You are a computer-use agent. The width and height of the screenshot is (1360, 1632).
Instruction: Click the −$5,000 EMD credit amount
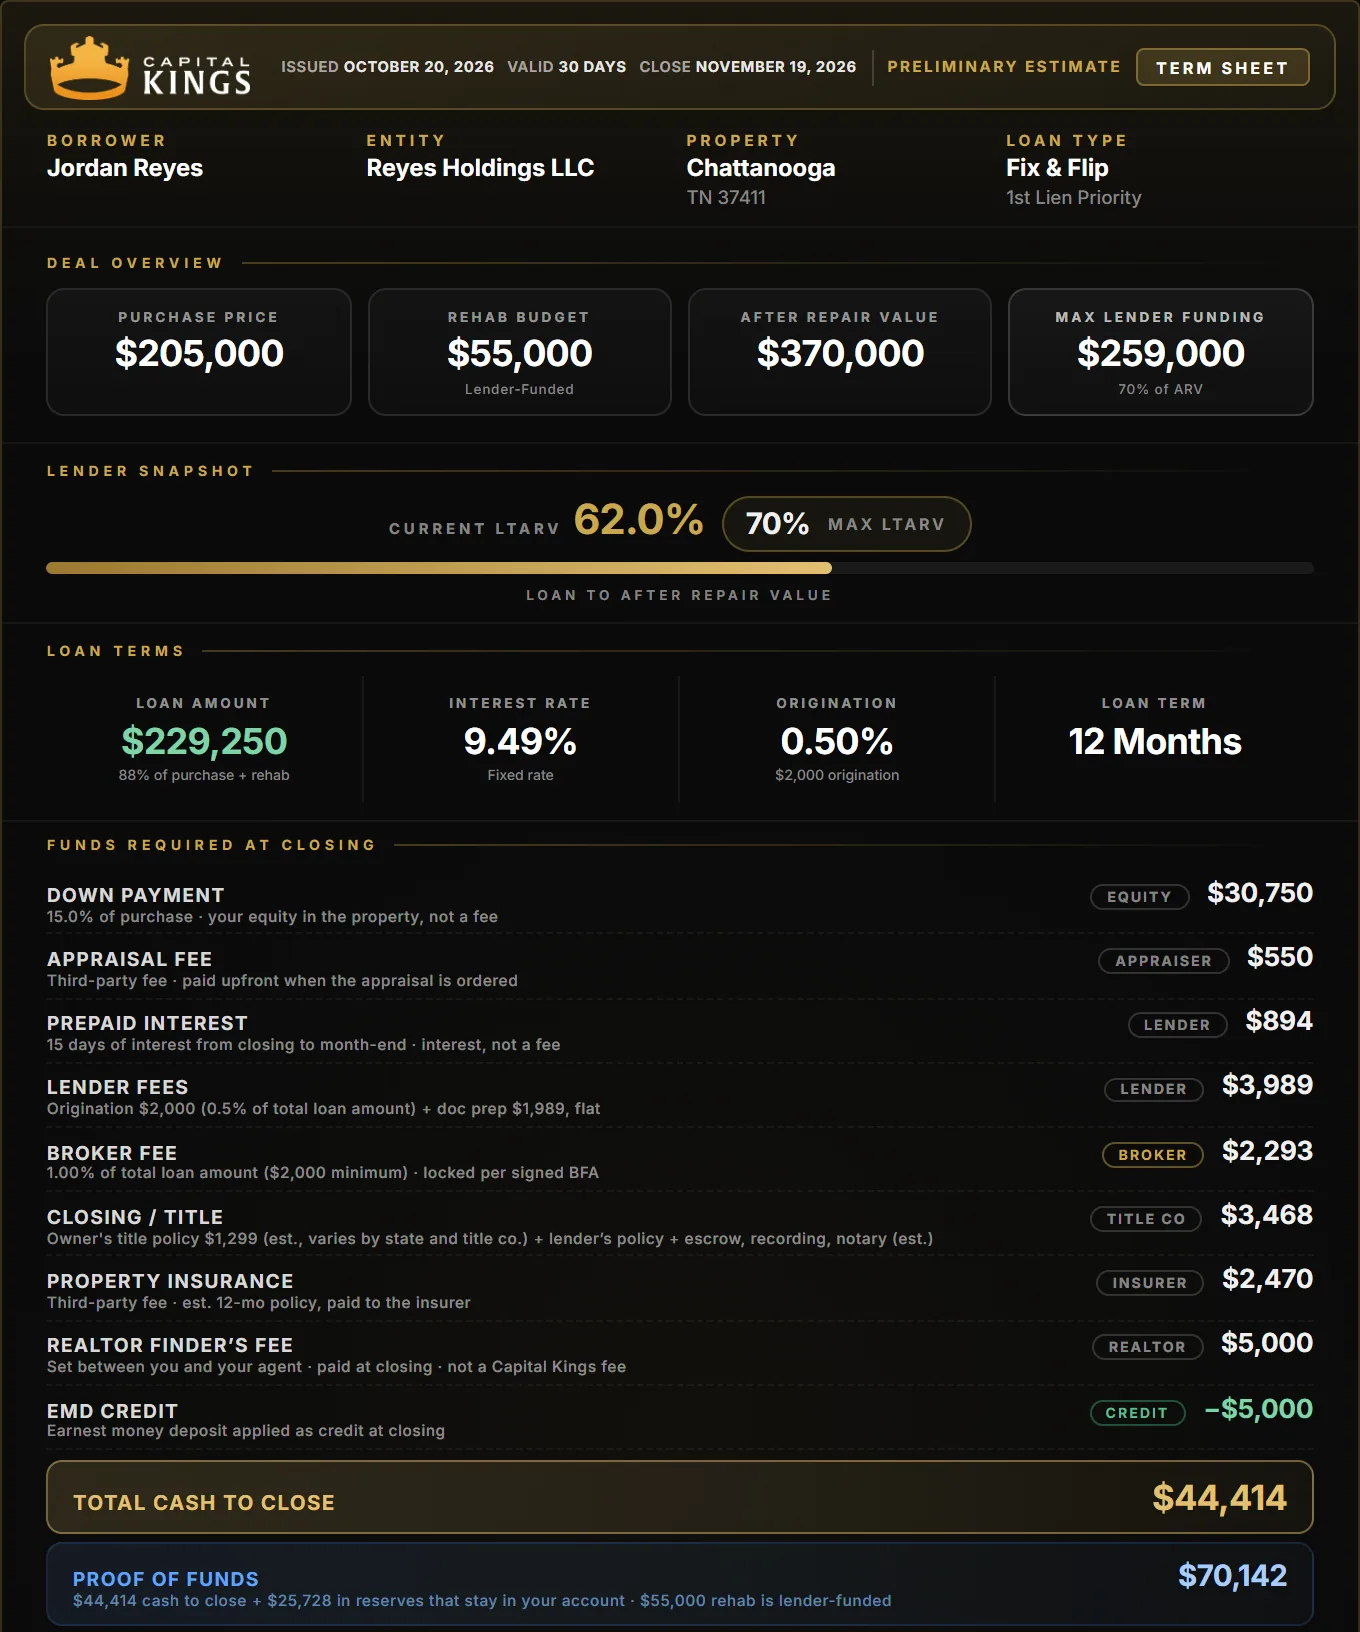[1259, 1409]
